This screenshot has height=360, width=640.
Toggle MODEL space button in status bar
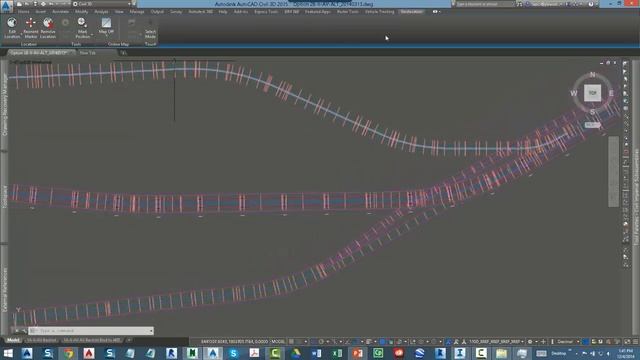(278, 341)
